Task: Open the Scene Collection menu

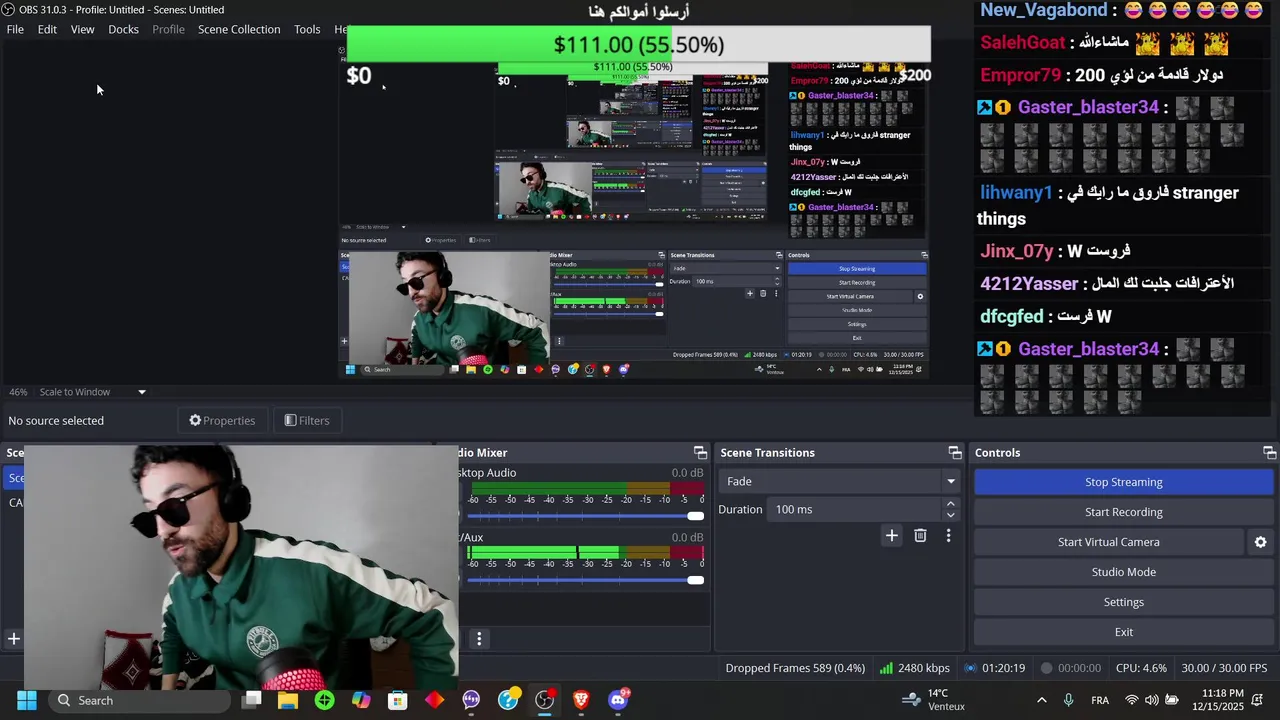Action: point(239,29)
